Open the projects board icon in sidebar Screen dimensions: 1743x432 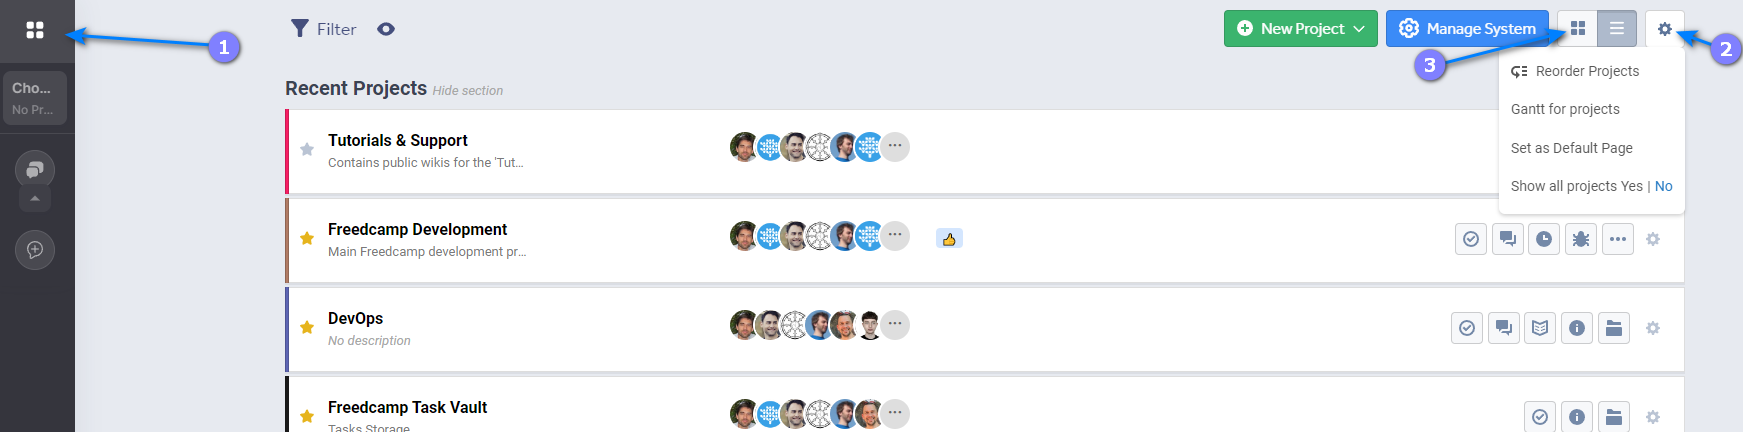pos(35,30)
